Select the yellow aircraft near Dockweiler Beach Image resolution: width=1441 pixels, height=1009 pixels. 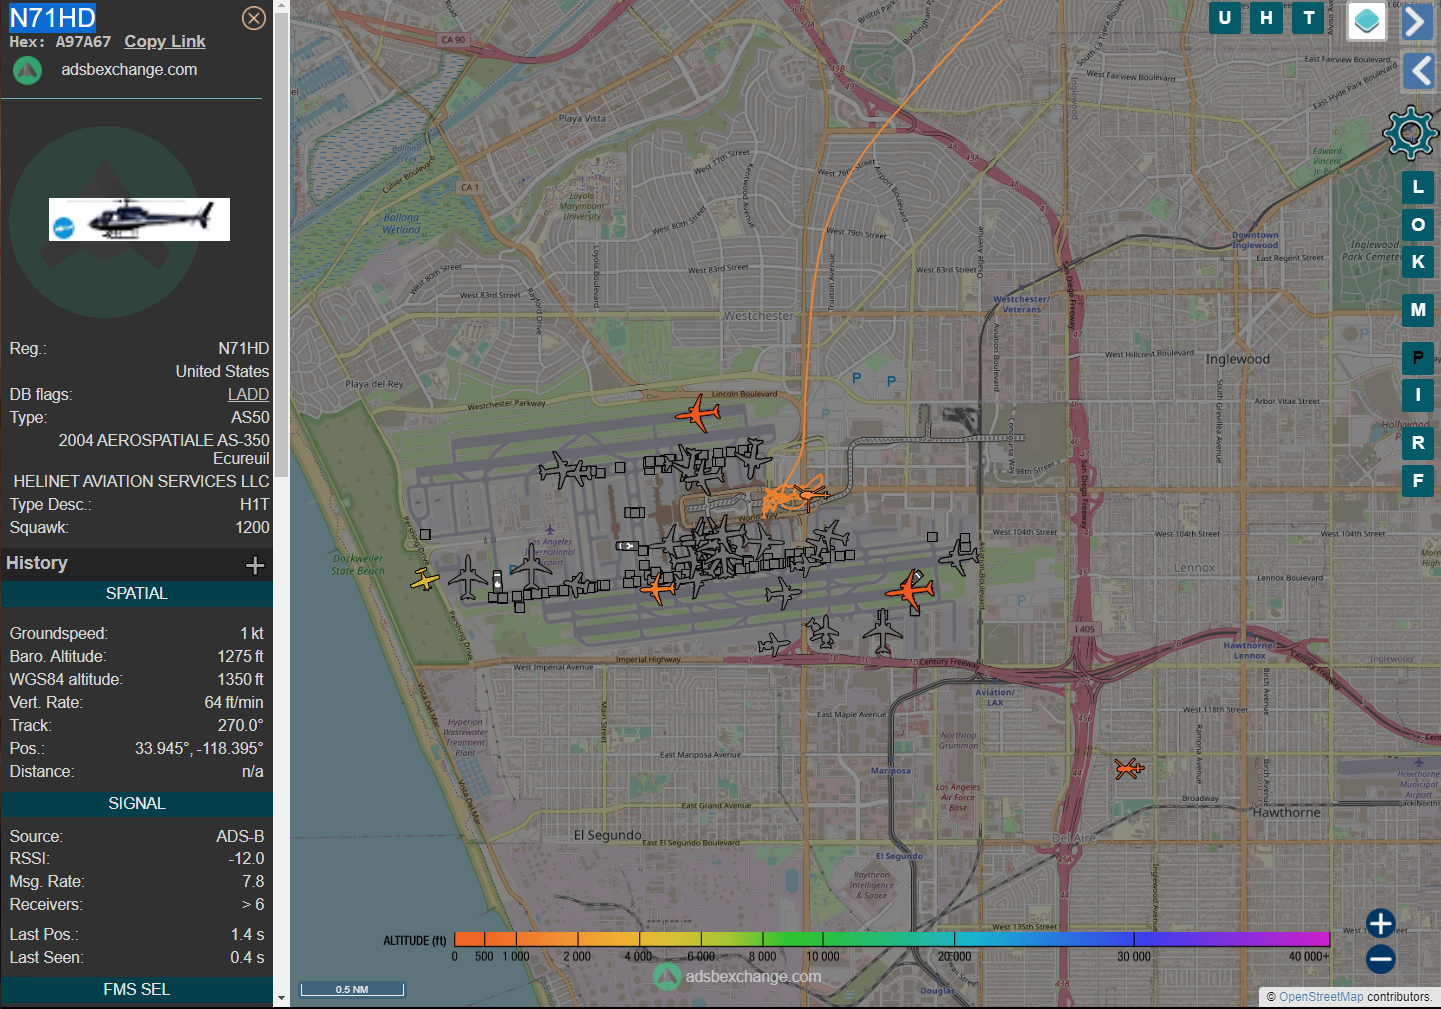425,579
